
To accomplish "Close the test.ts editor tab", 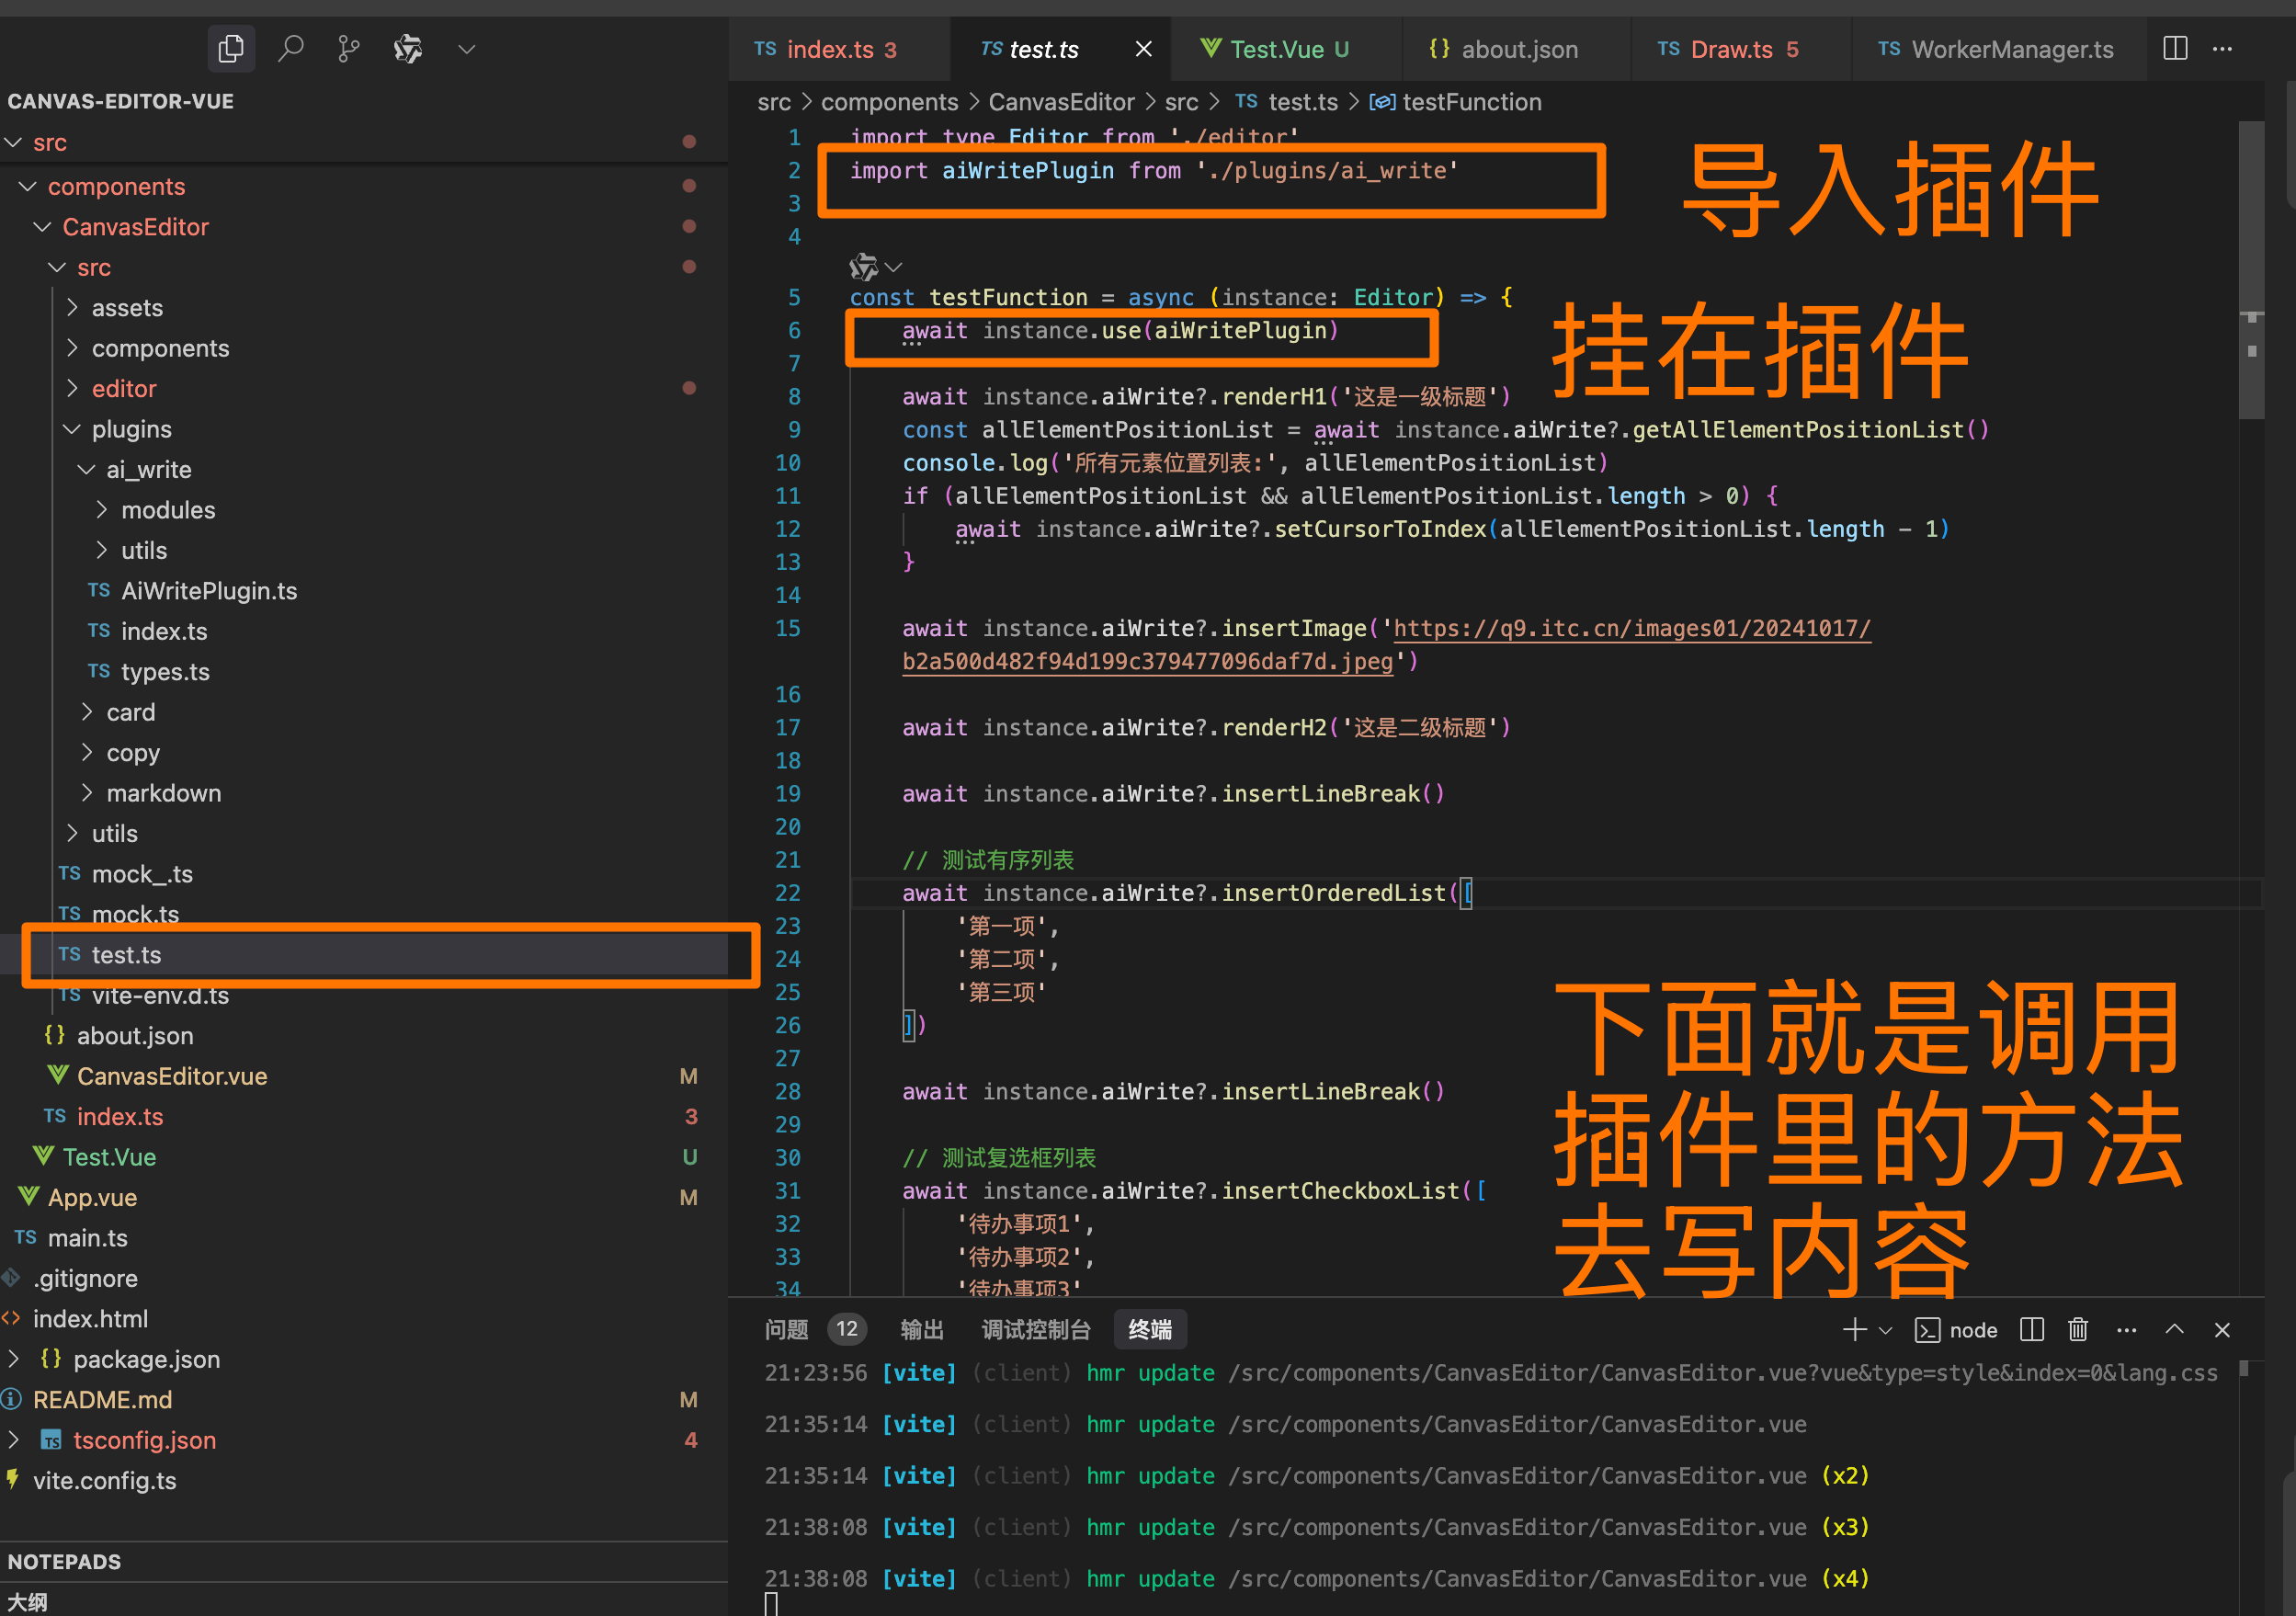I will point(1144,49).
